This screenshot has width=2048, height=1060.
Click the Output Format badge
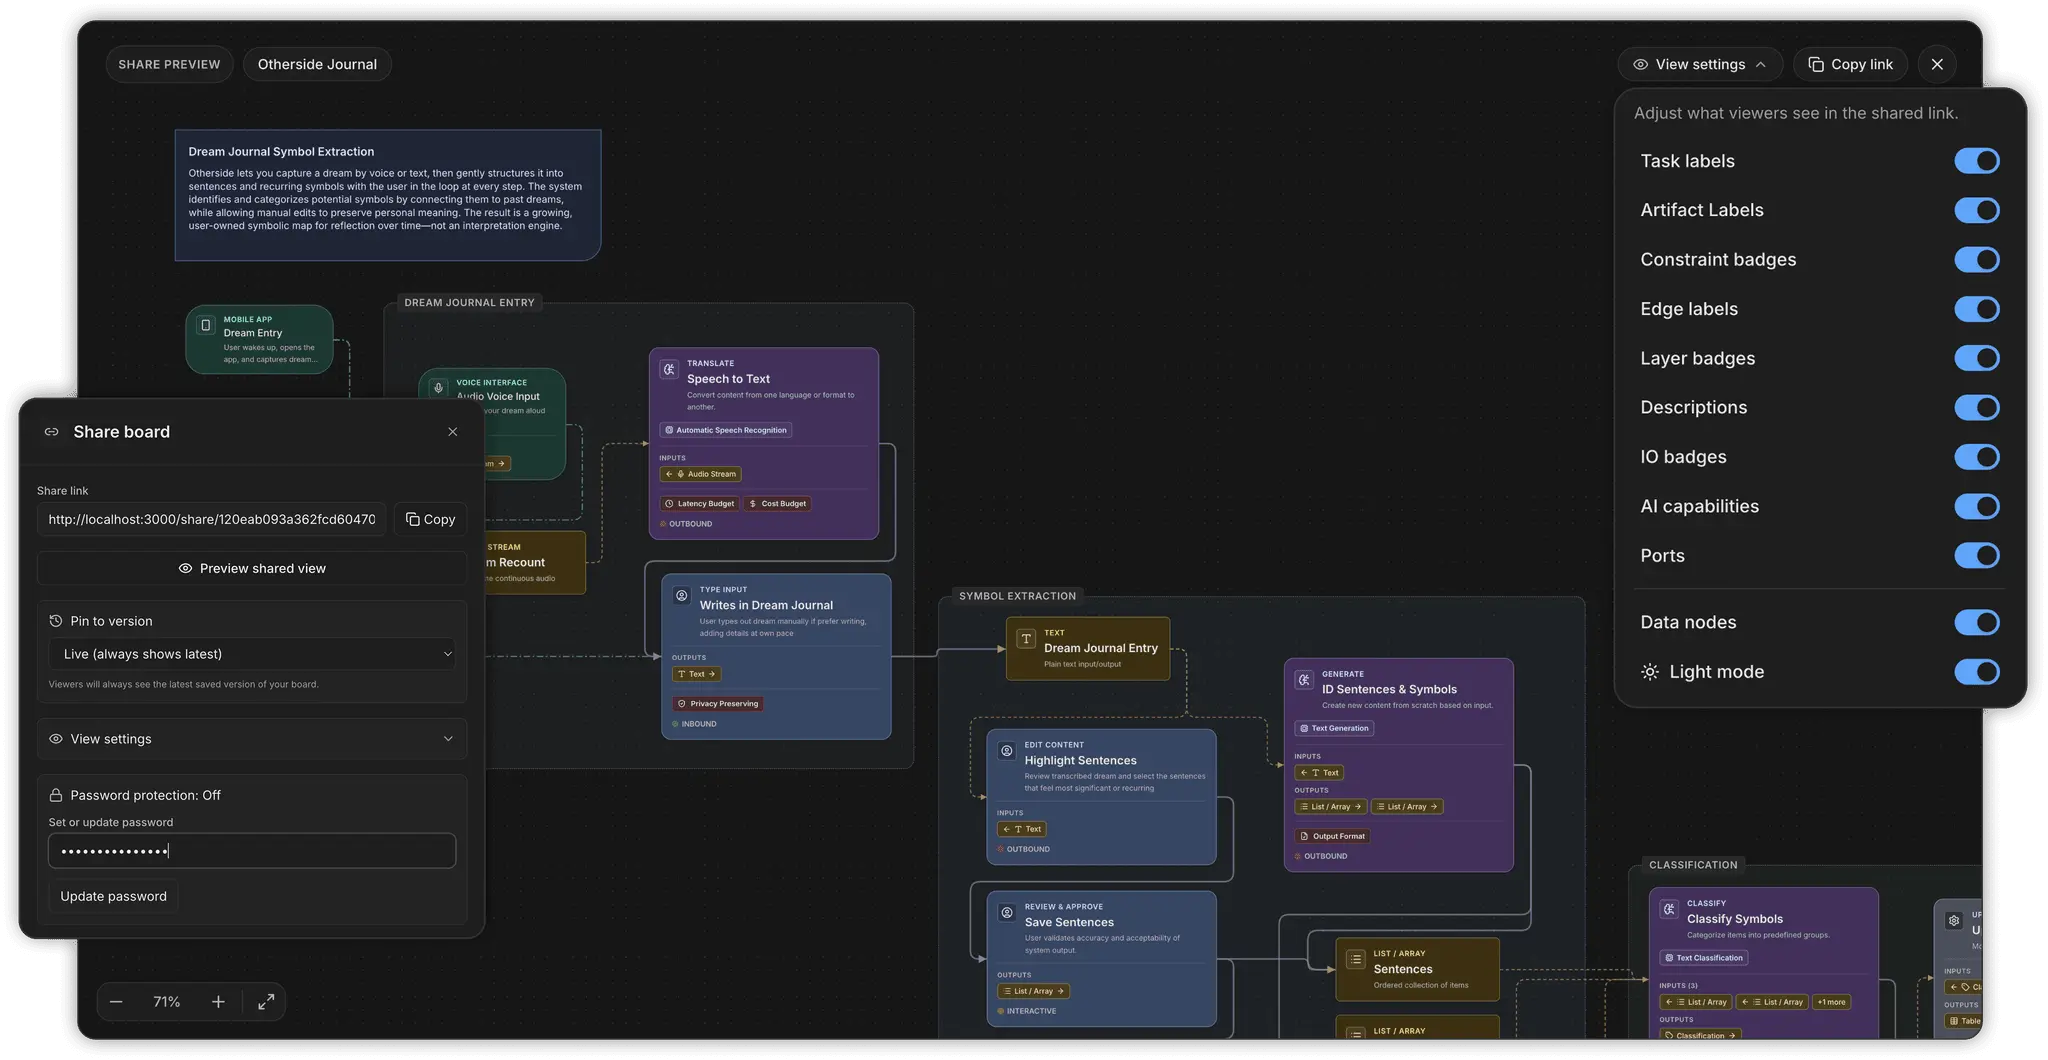pos(1332,836)
